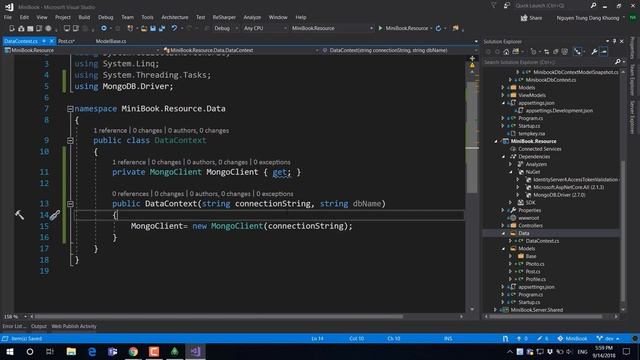The image size is (640, 360).
Task: Toggle auto-hide pin of Solution Explorer
Action: click(614, 41)
